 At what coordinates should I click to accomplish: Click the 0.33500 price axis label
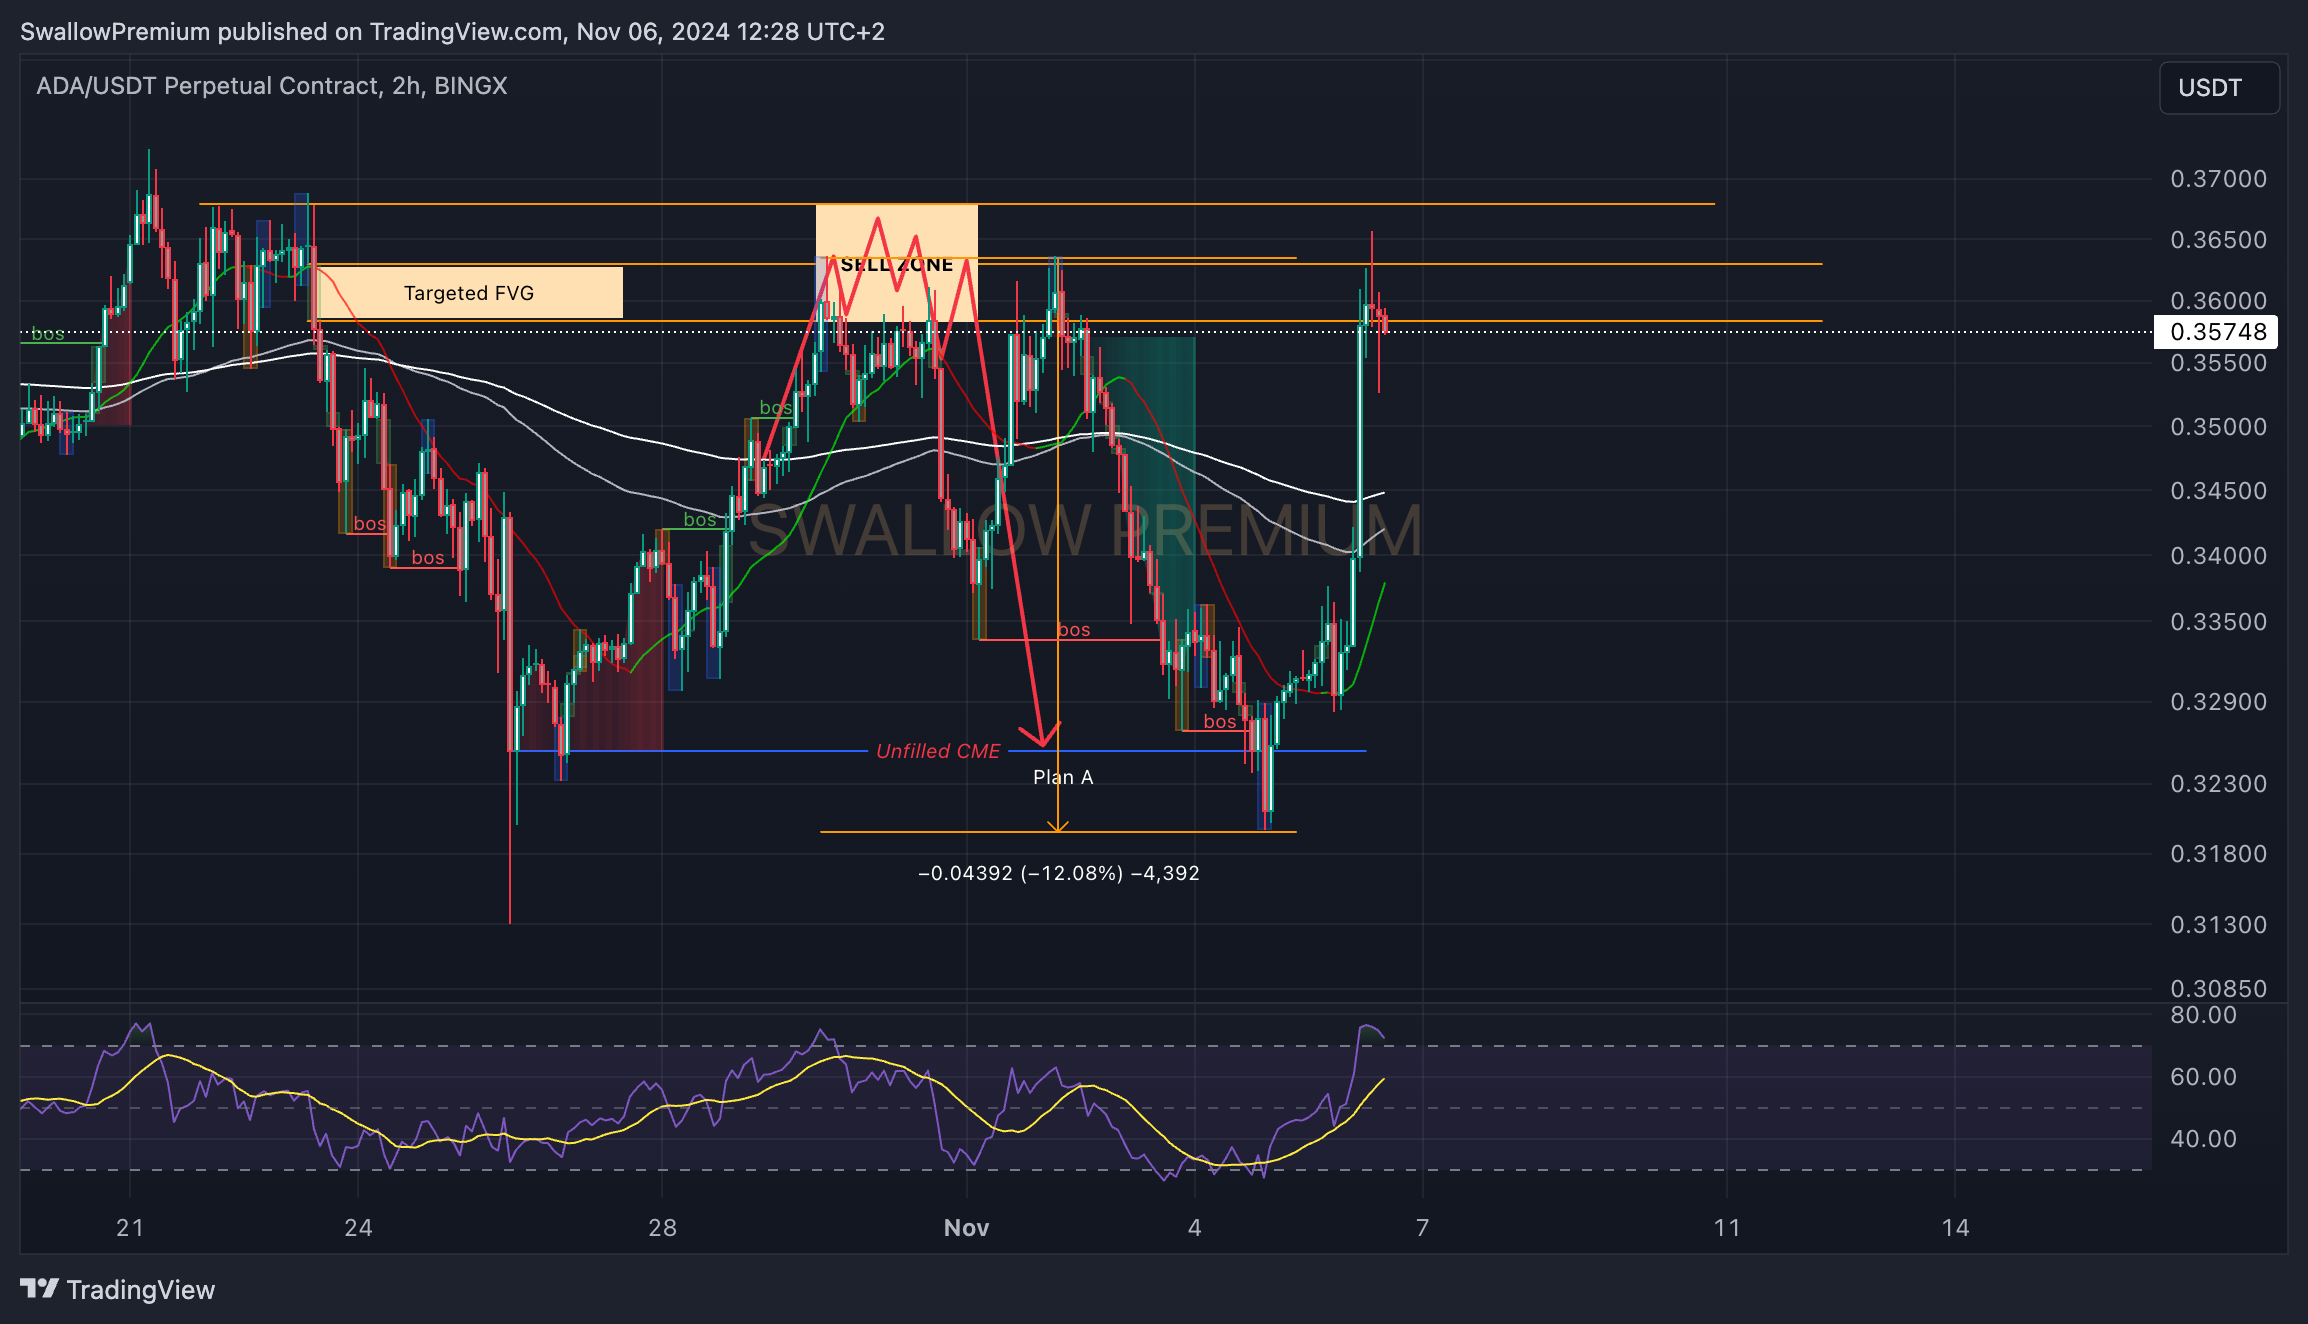[x=2218, y=622]
